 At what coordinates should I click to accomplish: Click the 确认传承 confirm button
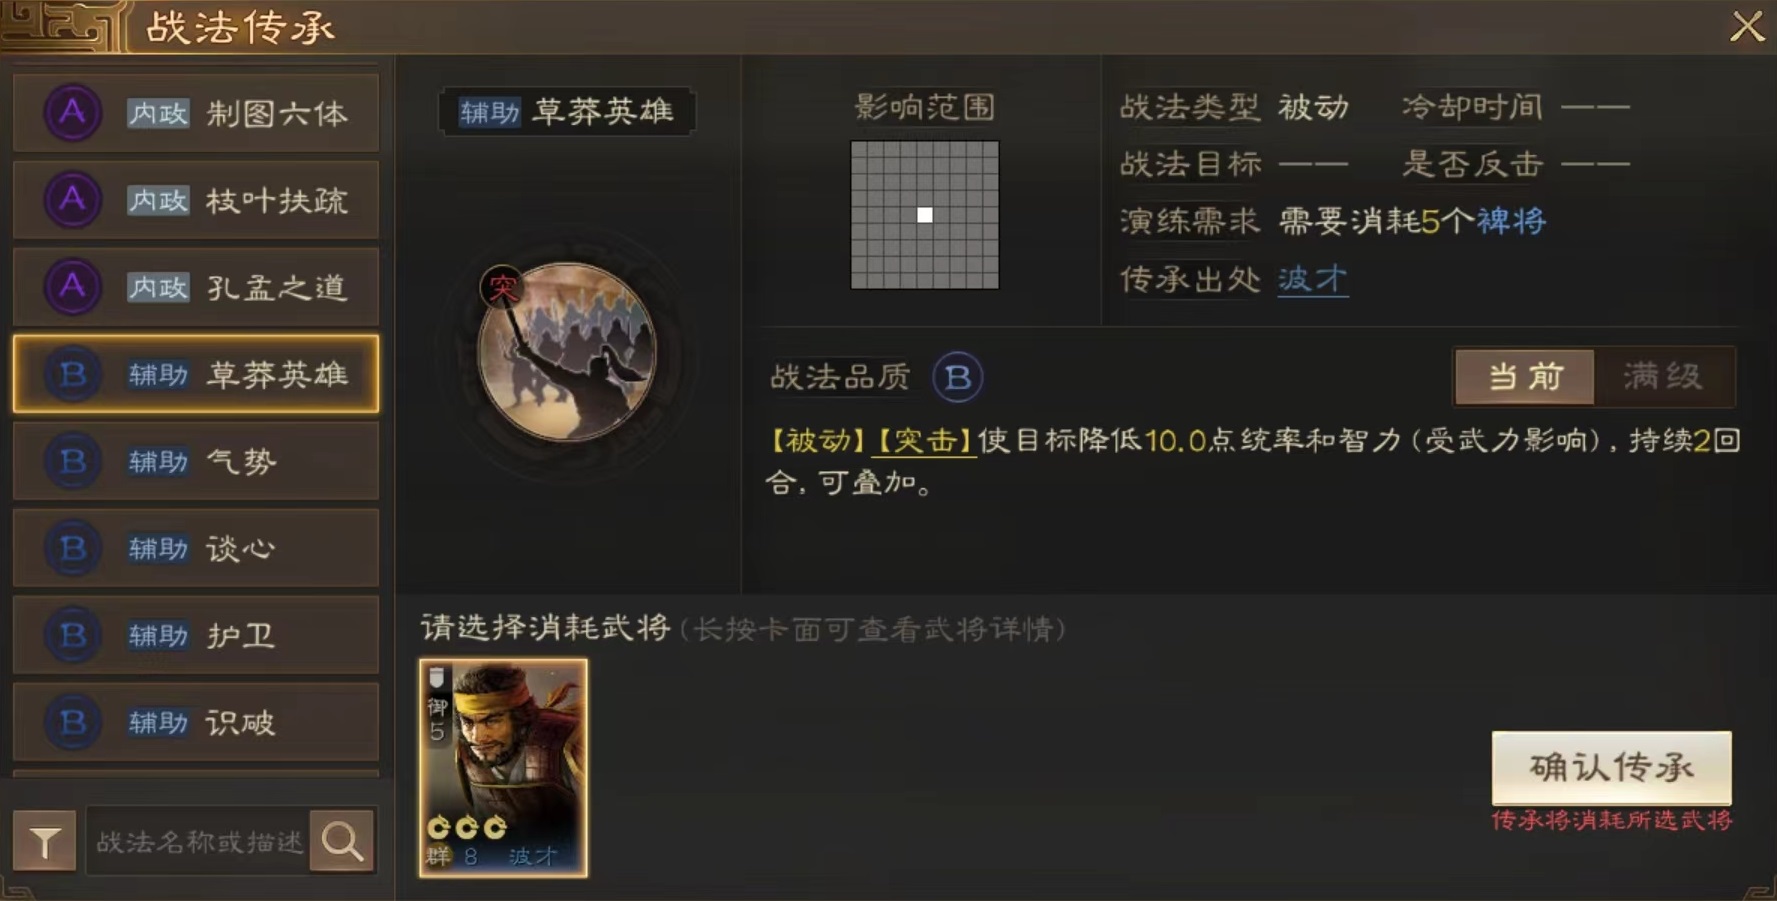(1611, 767)
